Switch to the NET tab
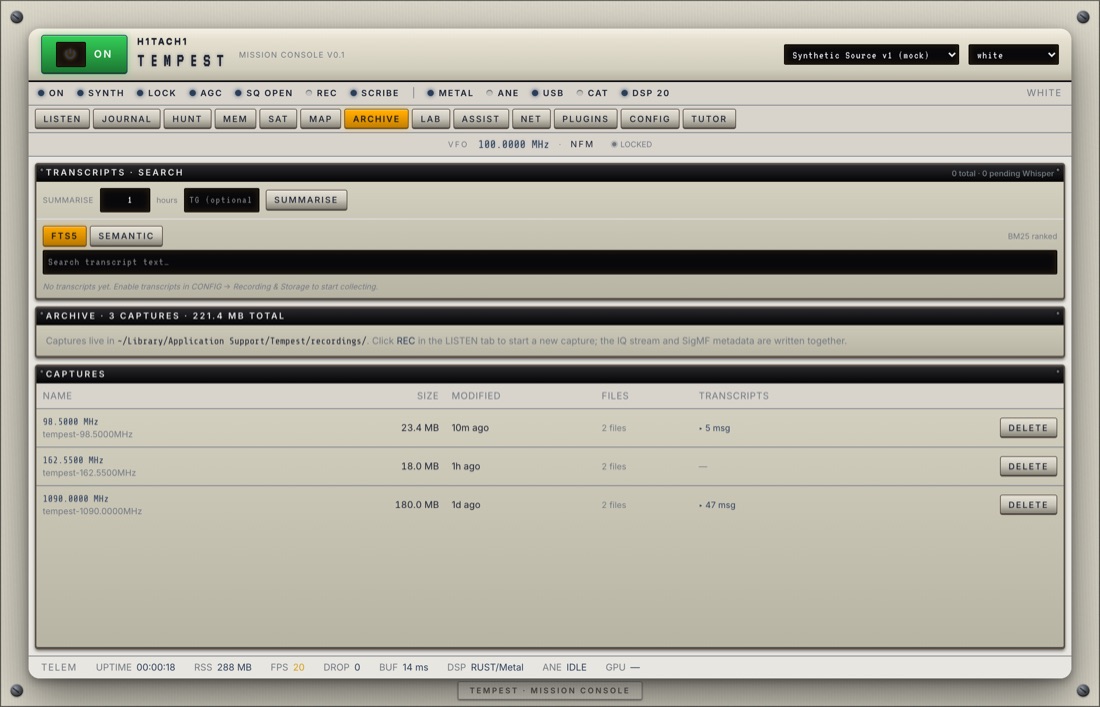 point(531,119)
